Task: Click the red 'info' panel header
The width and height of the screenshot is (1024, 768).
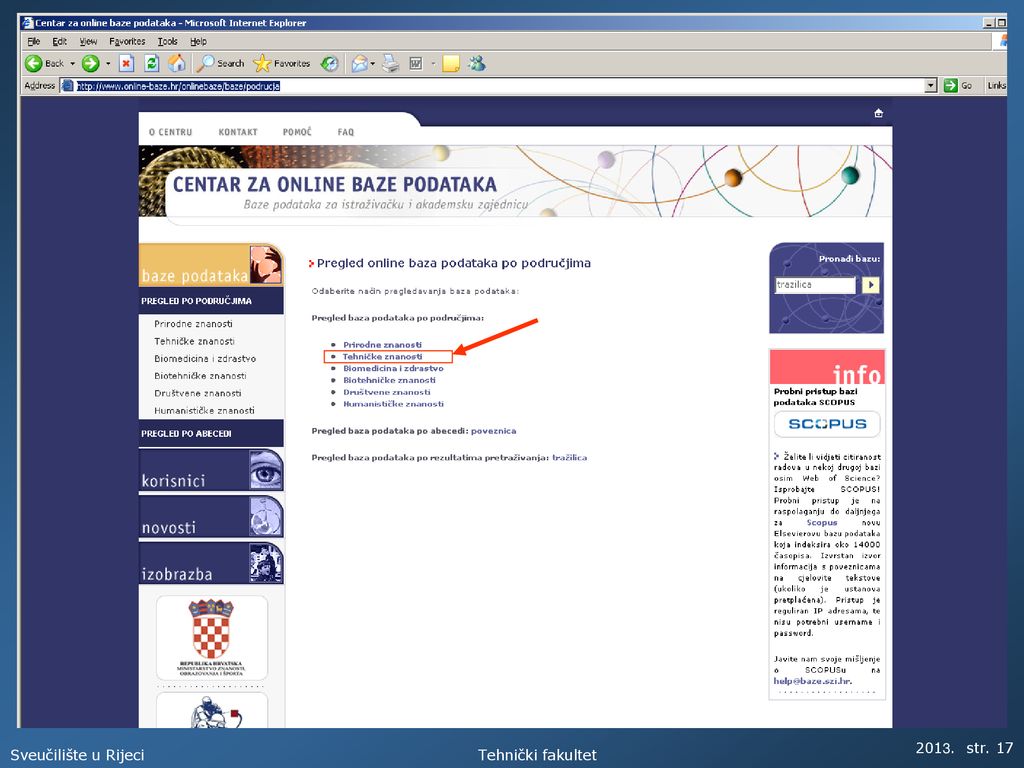Action: (x=827, y=367)
